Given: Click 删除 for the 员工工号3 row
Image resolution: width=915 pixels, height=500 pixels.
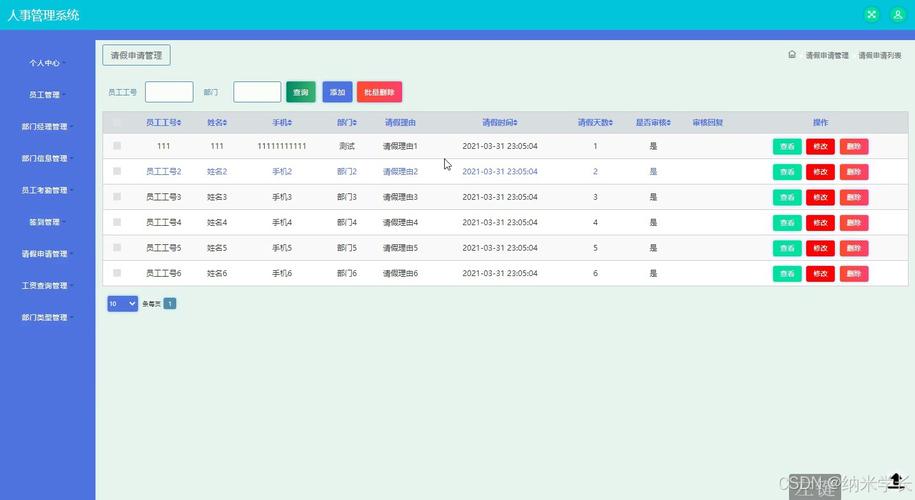Looking at the screenshot, I should click(x=854, y=197).
